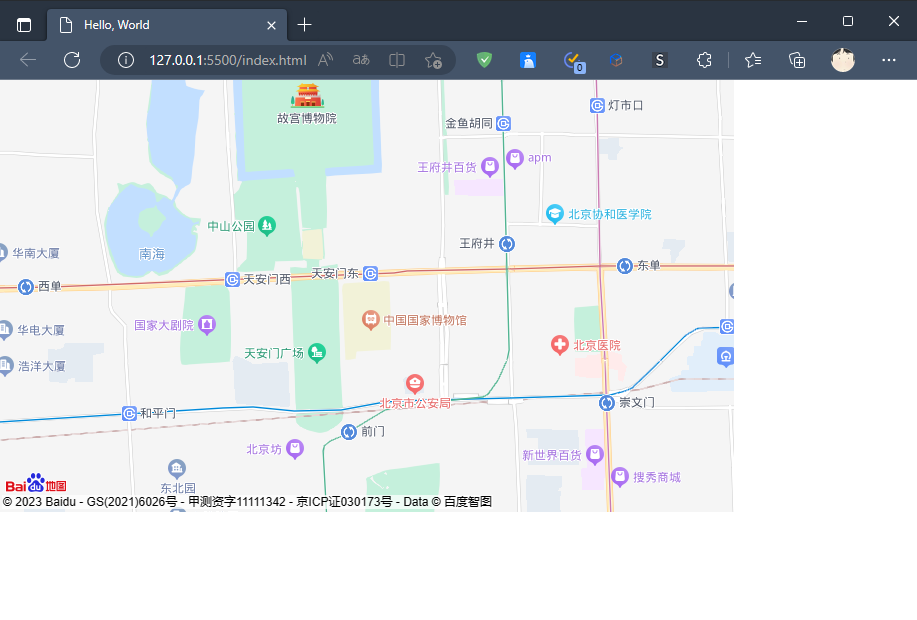Image resolution: width=917 pixels, height=620 pixels.
Task: Reload the page with the refresh icon
Action: [72, 60]
